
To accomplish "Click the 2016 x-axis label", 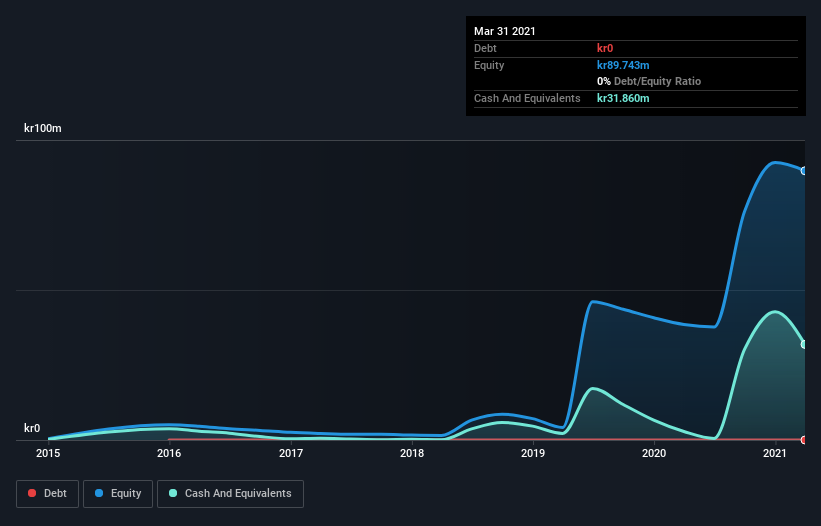I will point(169,453).
